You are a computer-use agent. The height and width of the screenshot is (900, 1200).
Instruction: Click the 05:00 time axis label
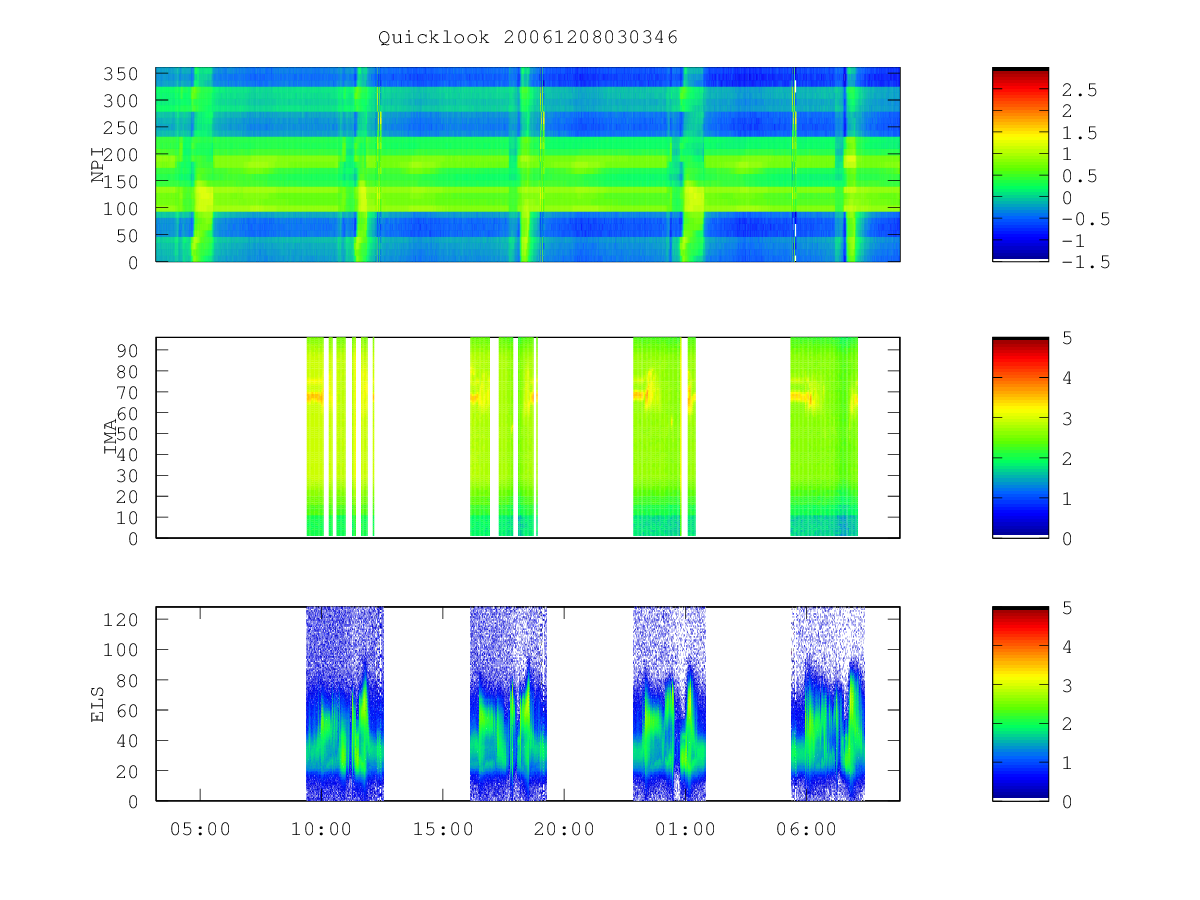click(x=200, y=829)
